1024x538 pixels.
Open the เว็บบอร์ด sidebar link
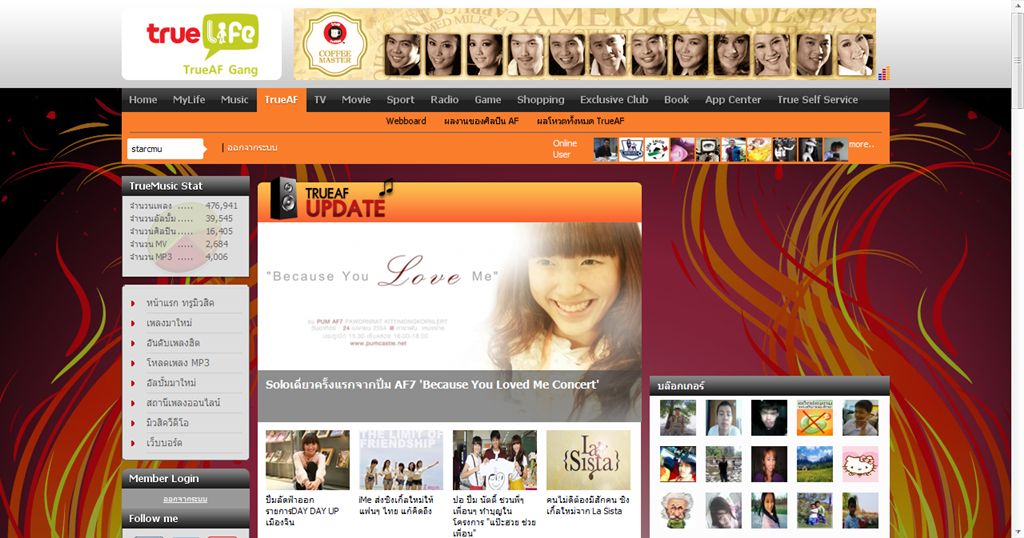coord(164,443)
